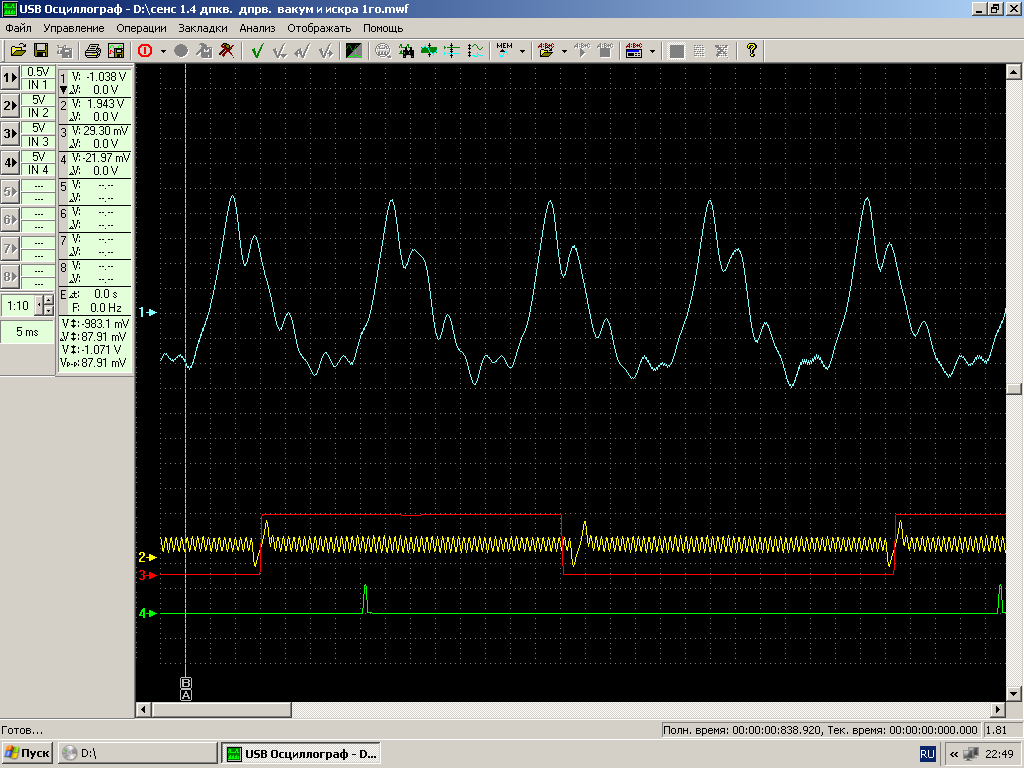Viewport: 1024px width, 768px height.
Task: Open the dropdown arrow next to MEM
Action: (x=522, y=51)
